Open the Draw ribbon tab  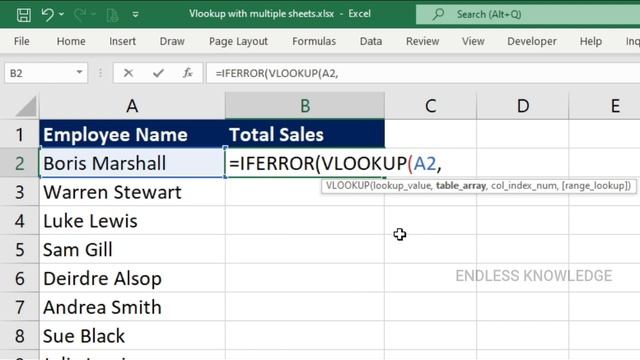172,41
